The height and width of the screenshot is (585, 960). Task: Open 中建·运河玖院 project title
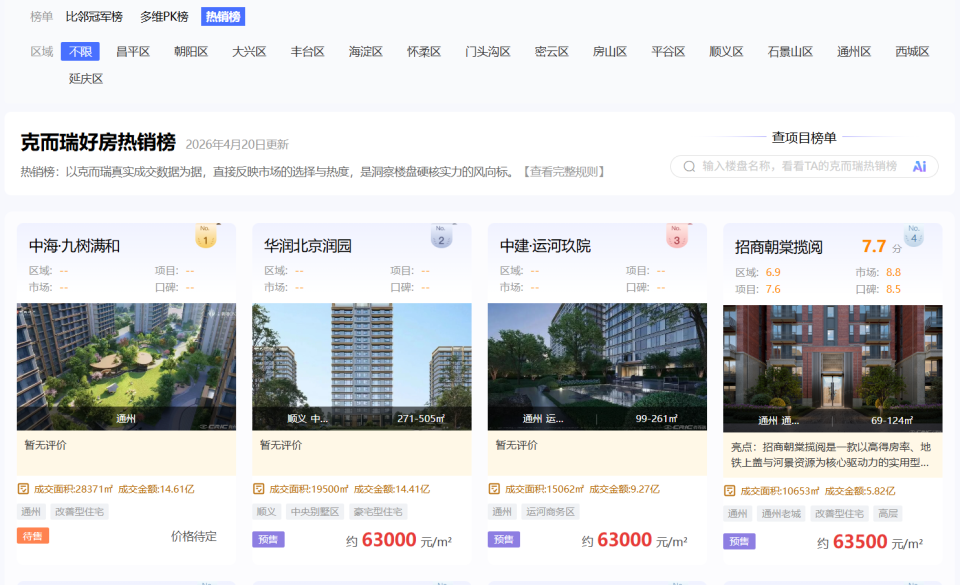[545, 246]
